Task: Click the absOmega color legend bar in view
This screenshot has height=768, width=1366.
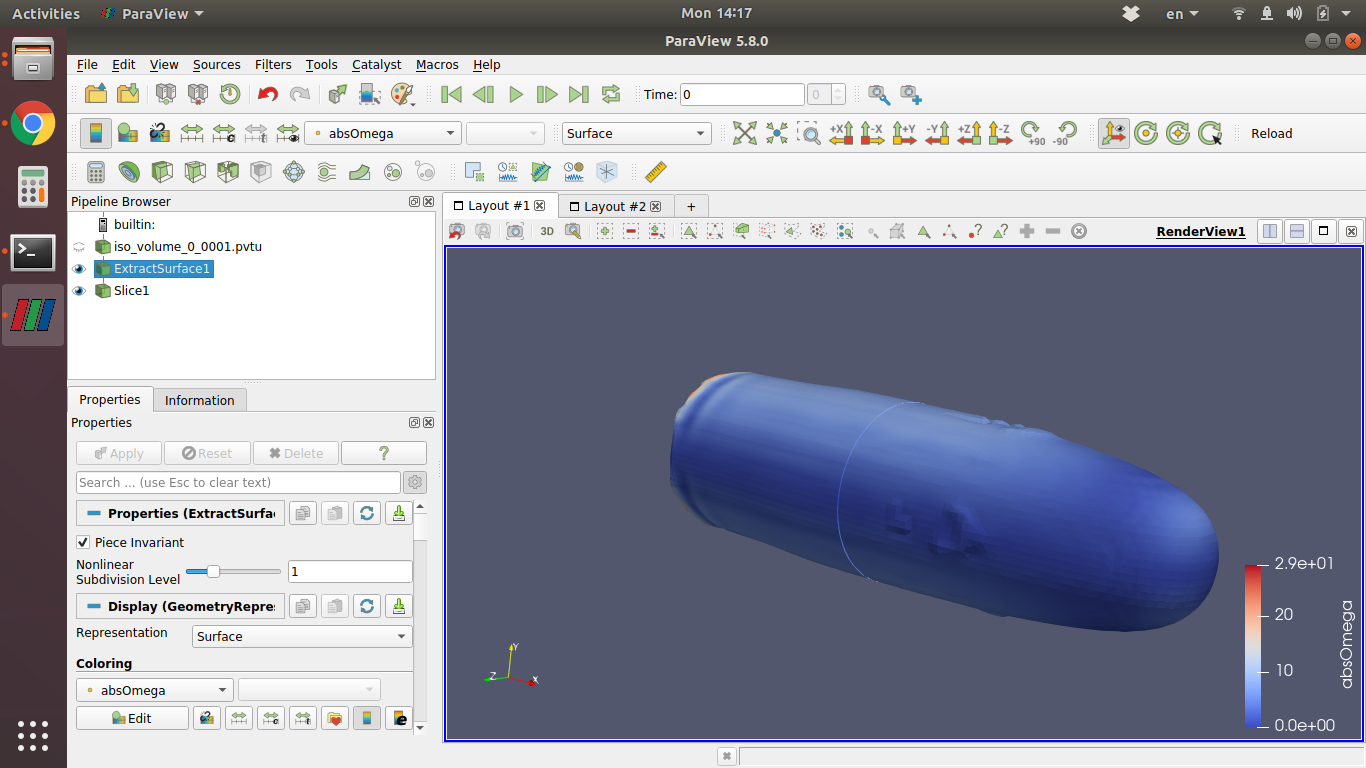Action: [x=1254, y=645]
